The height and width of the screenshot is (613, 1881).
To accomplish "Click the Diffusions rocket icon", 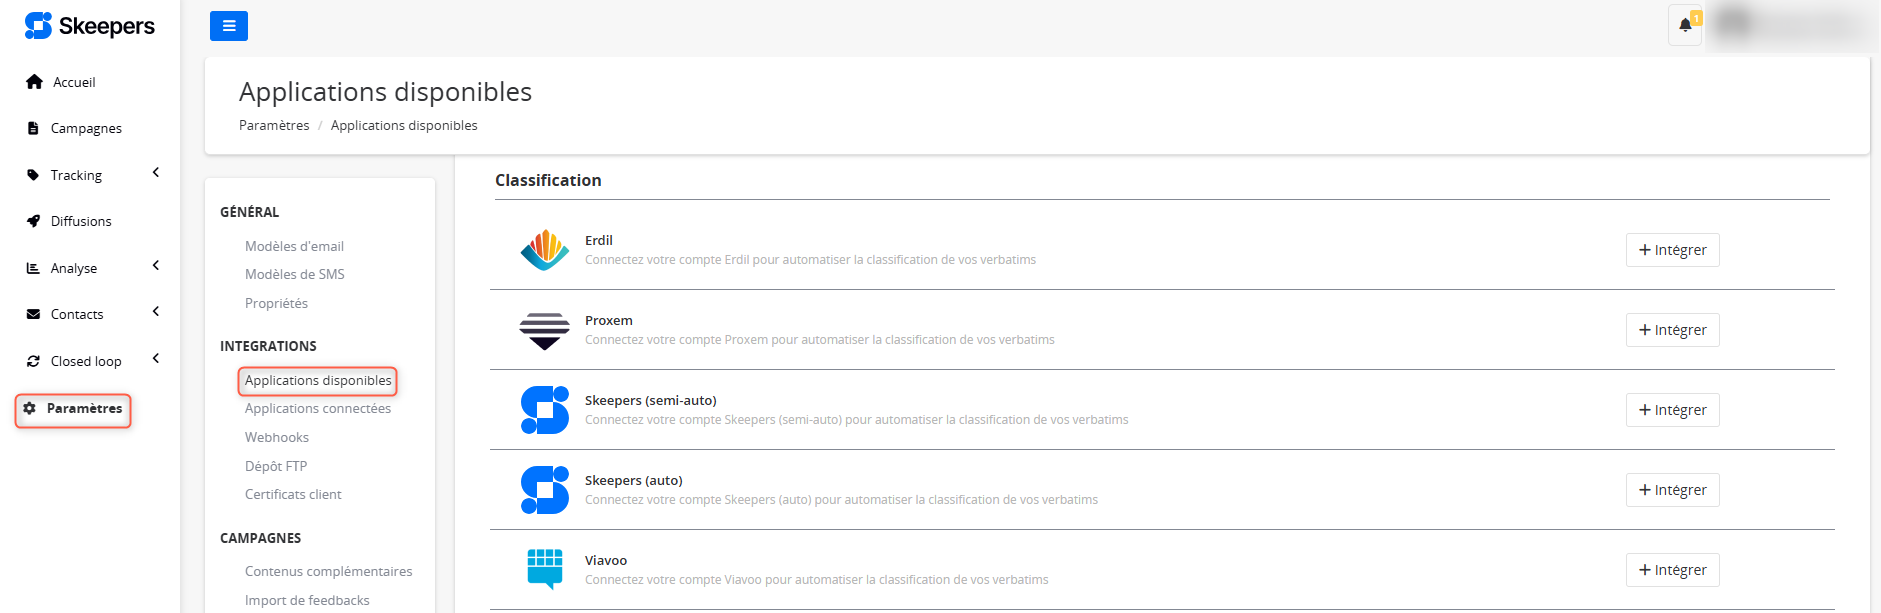I will [x=33, y=221].
